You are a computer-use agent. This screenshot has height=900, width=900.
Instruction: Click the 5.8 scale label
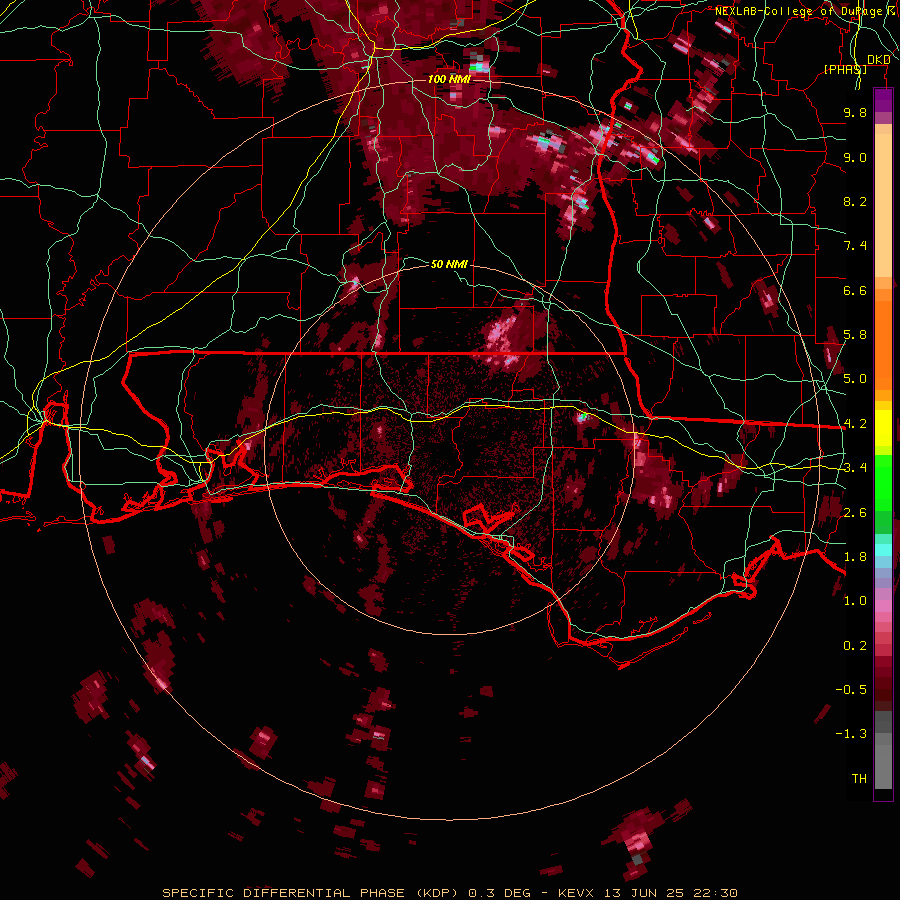(x=855, y=335)
